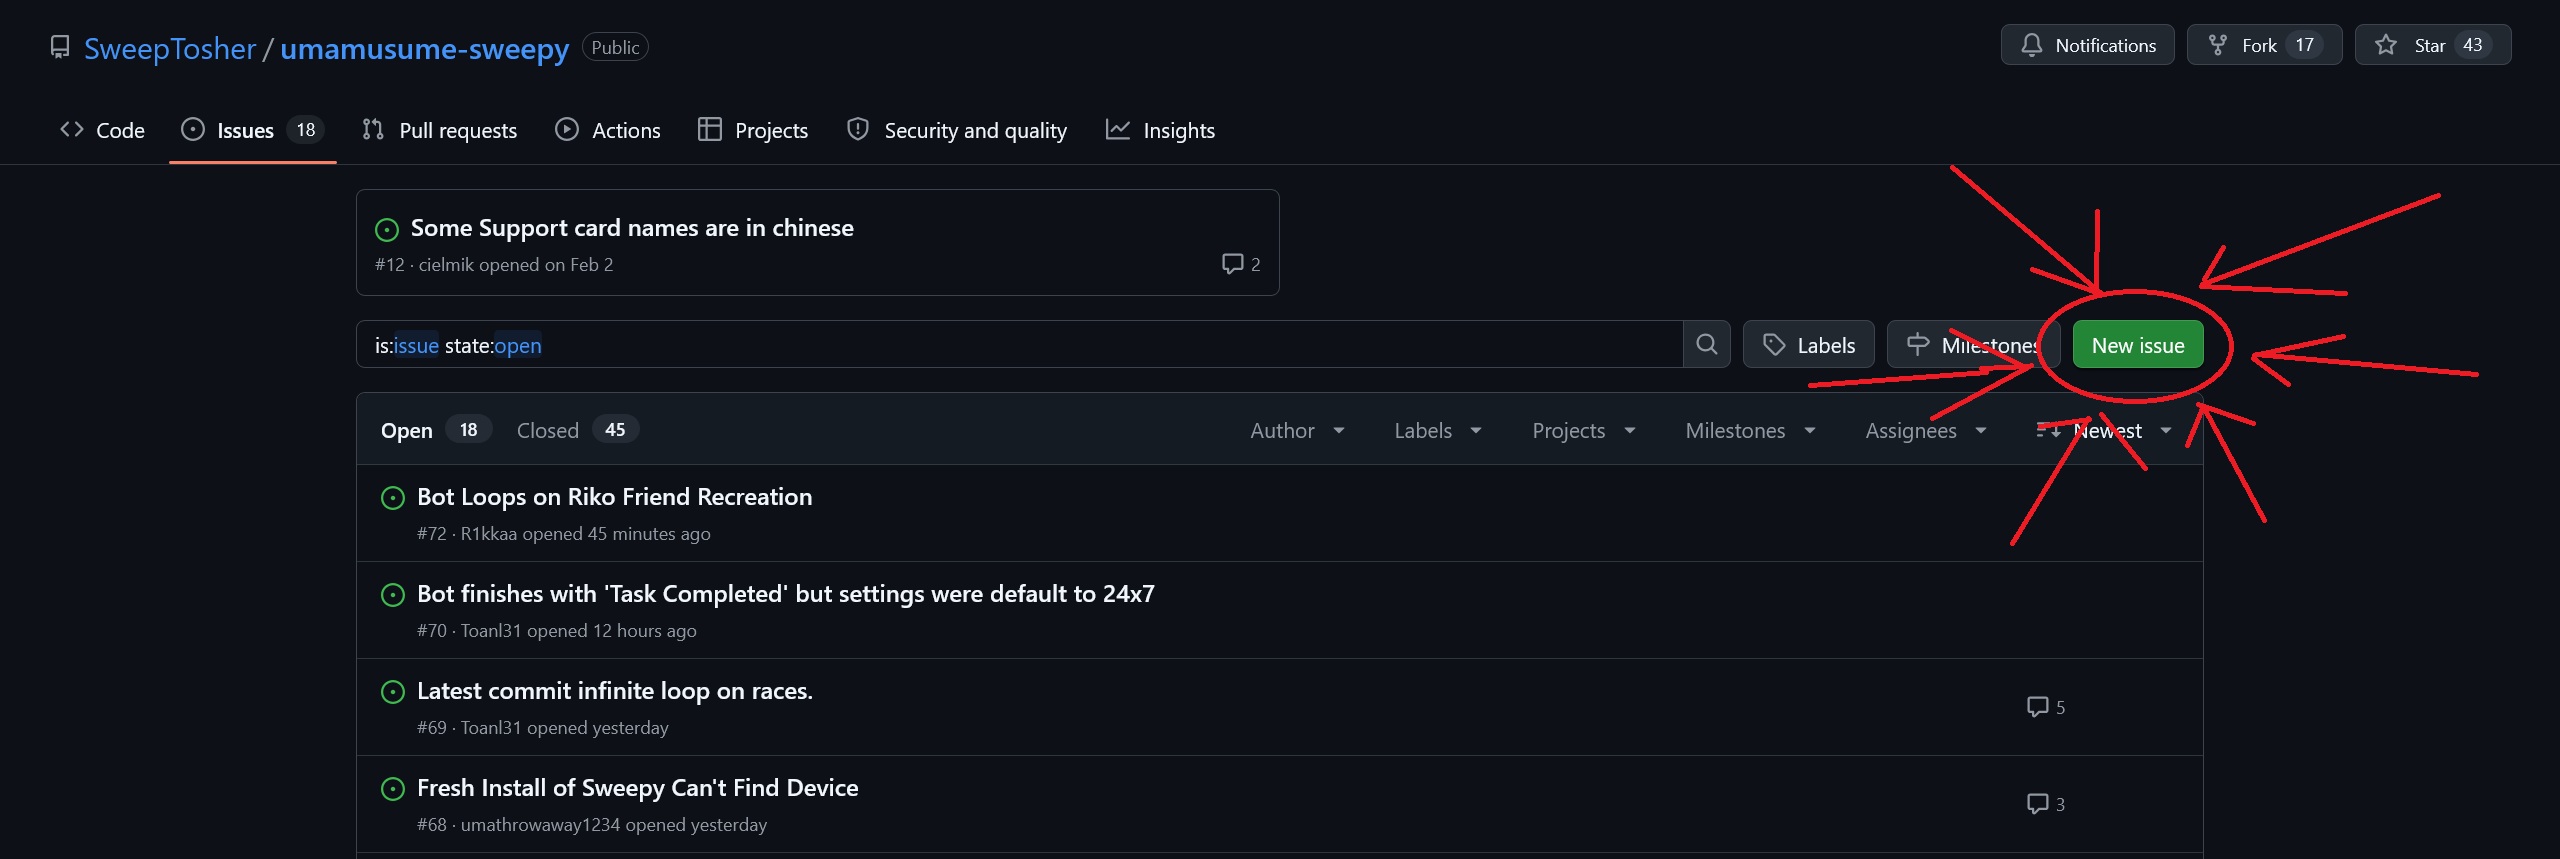
Task: Expand the Assignees filter dropdown
Action: [1926, 431]
